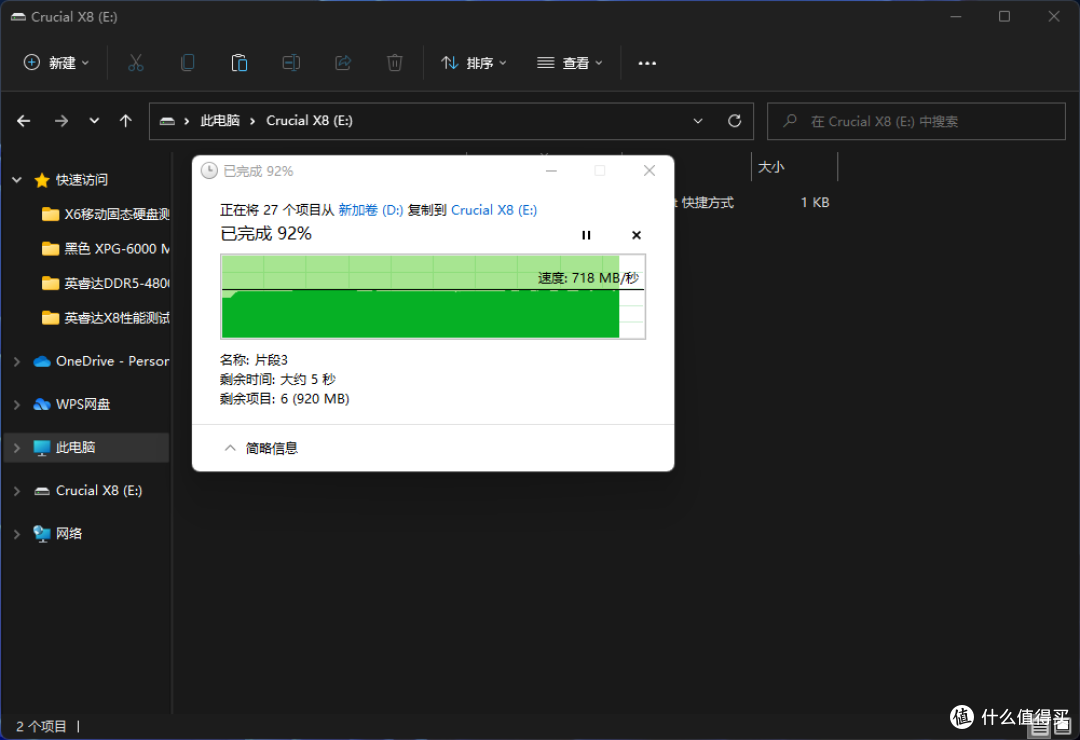Open the 查看 view dropdown

(x=570, y=63)
